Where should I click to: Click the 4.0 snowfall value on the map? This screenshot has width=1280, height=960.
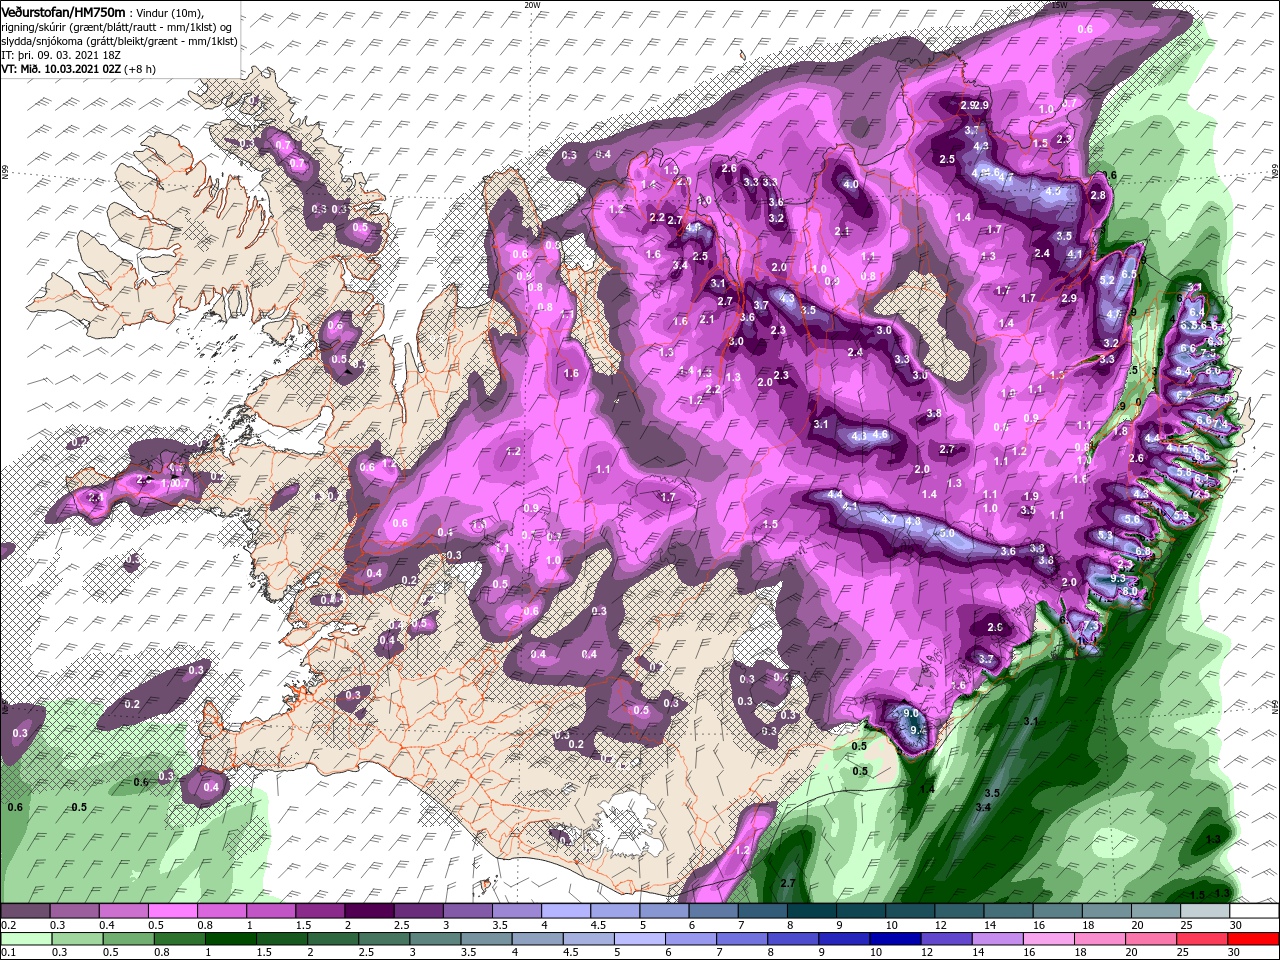(x=851, y=184)
